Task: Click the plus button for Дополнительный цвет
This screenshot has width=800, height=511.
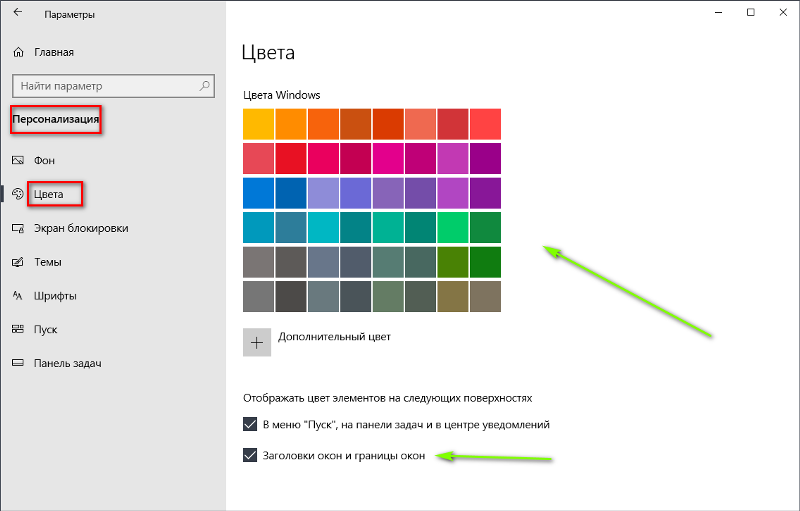Action: point(257,342)
